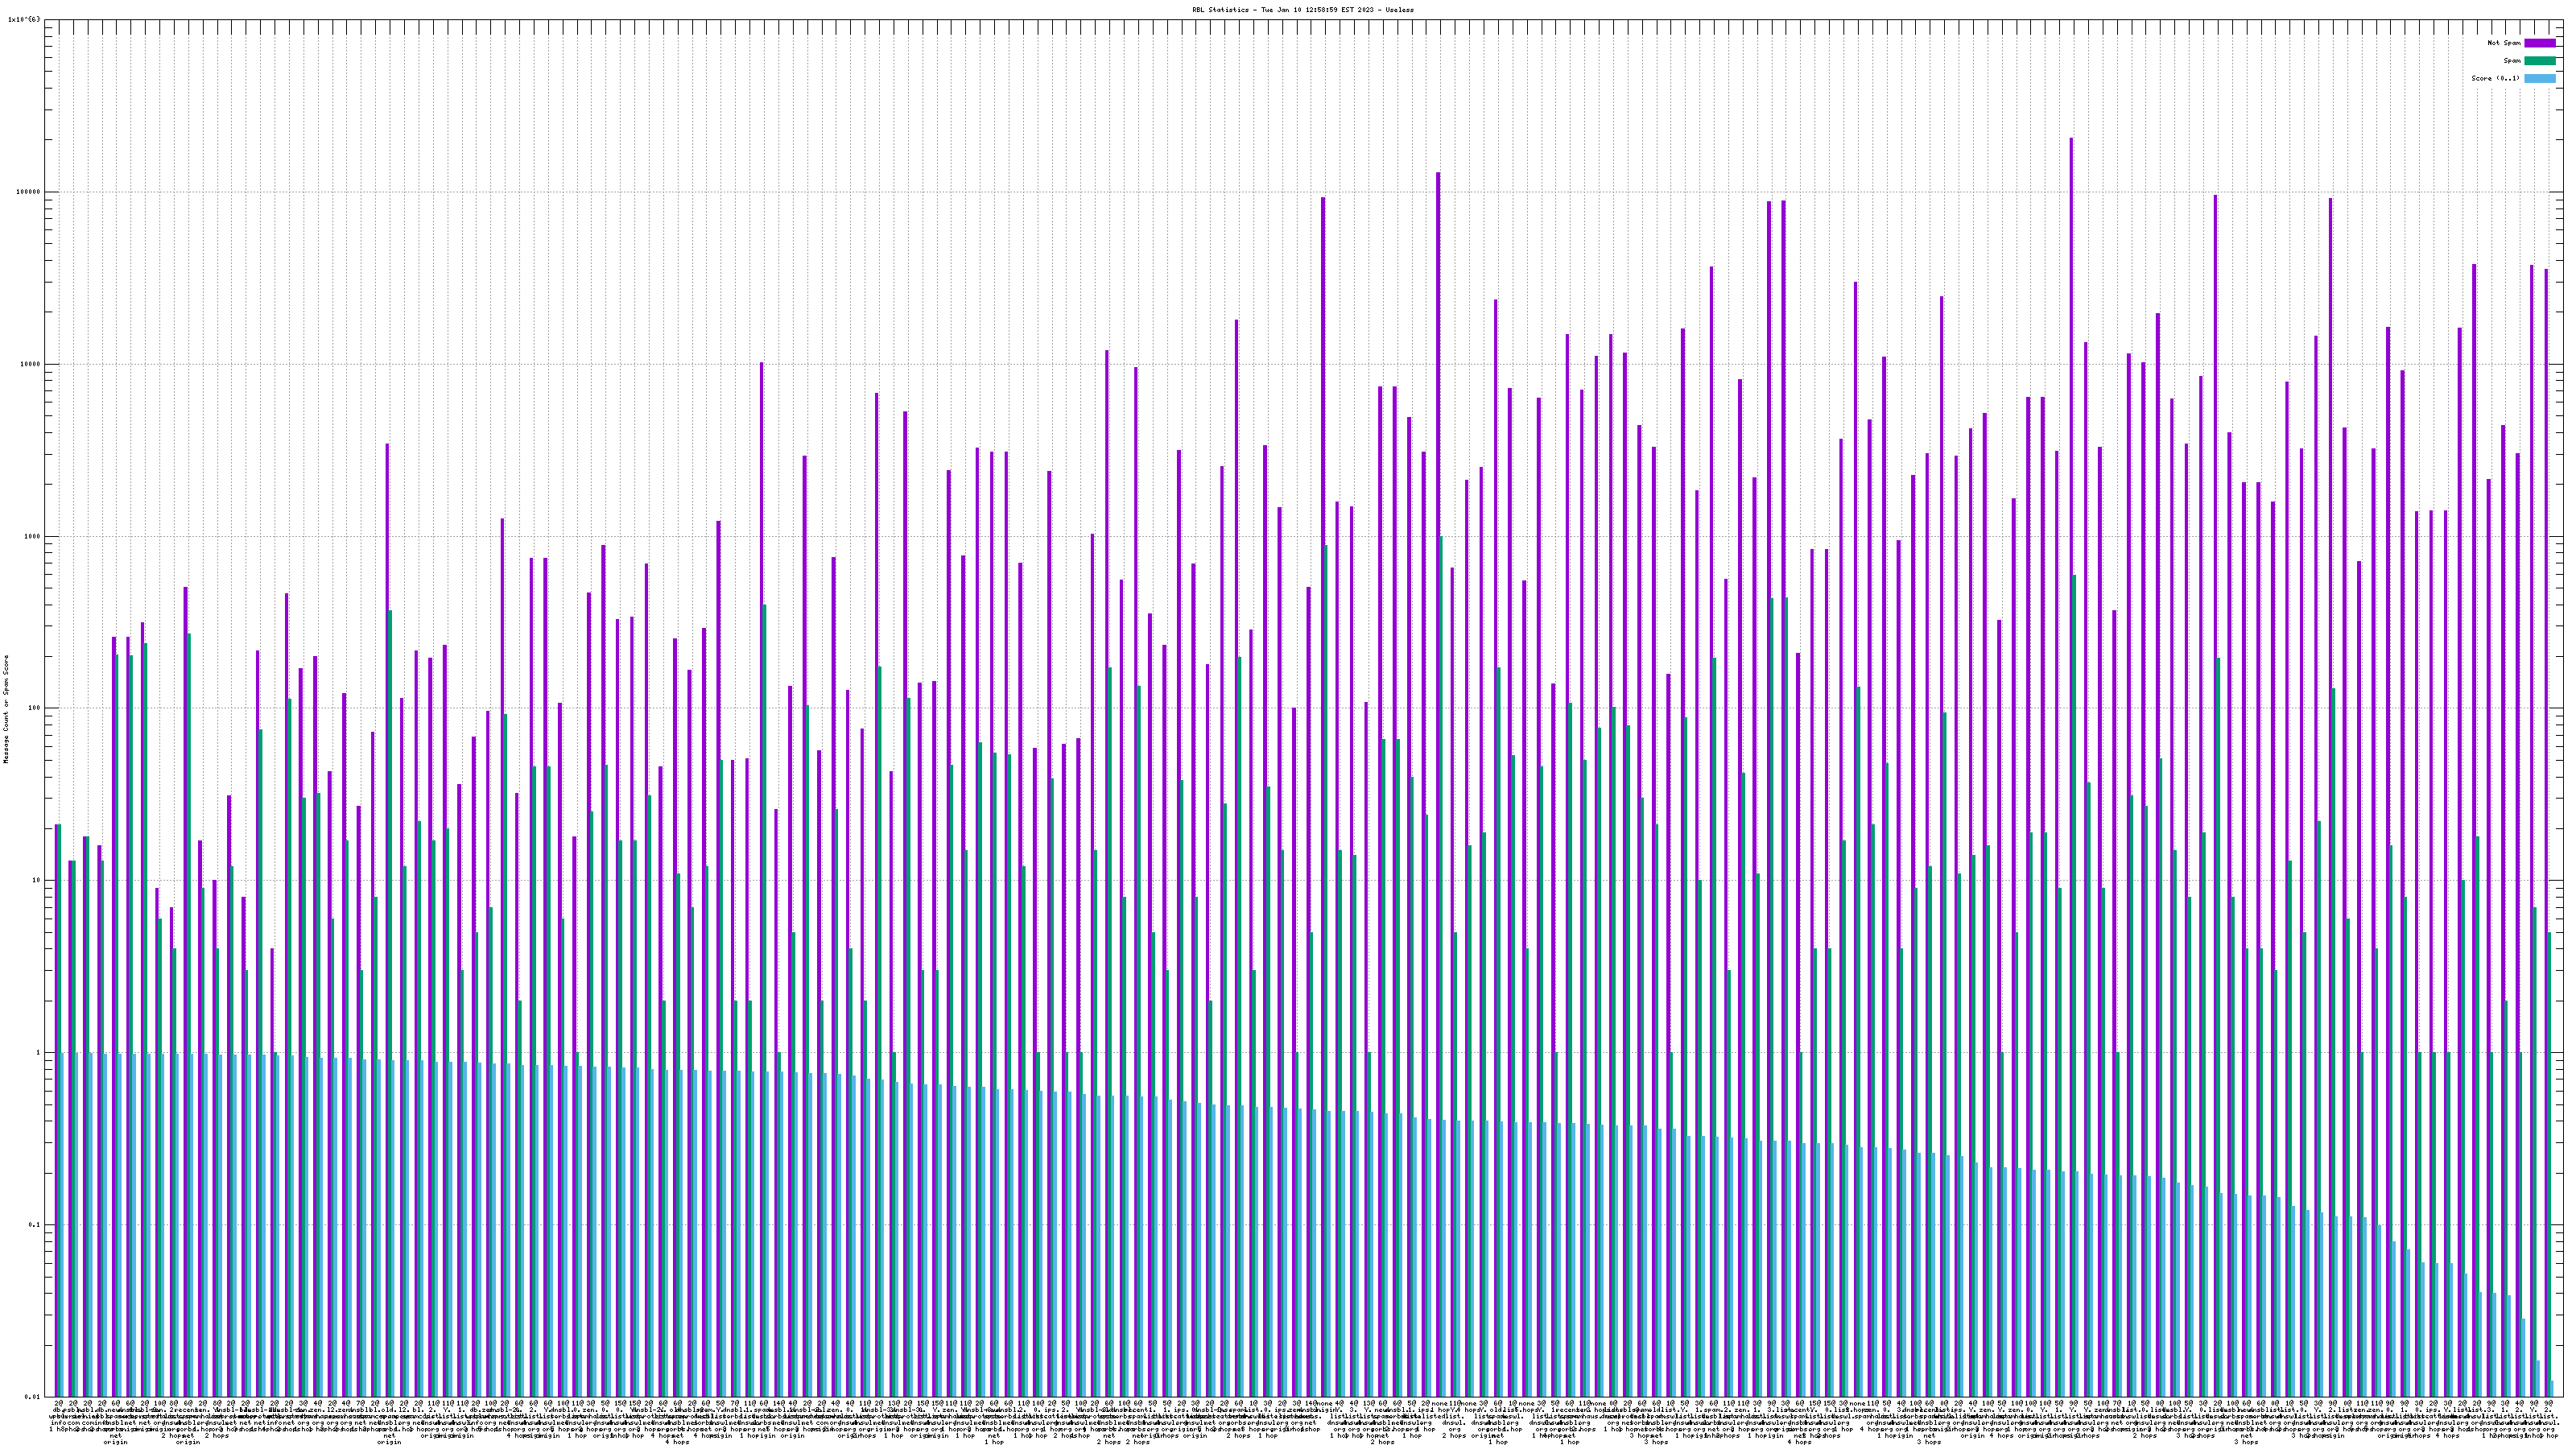The image size is (2576, 1449).
Task: Click the purple Not Spam legend swatch
Action: (2539, 43)
